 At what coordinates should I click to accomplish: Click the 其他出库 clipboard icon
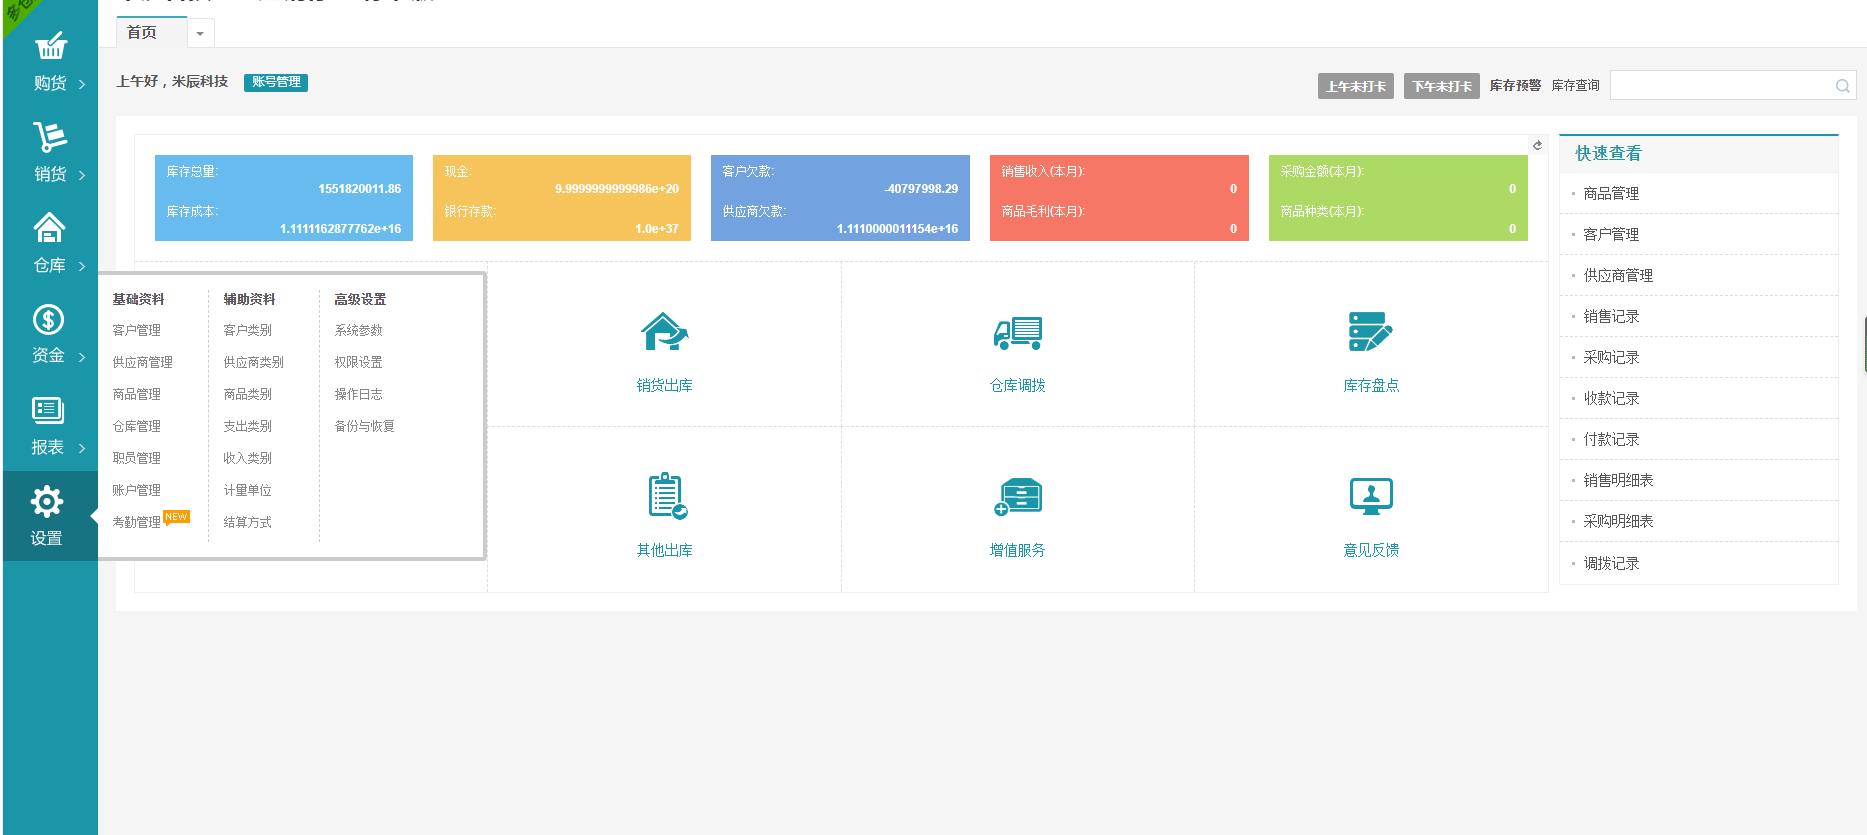[x=665, y=496]
